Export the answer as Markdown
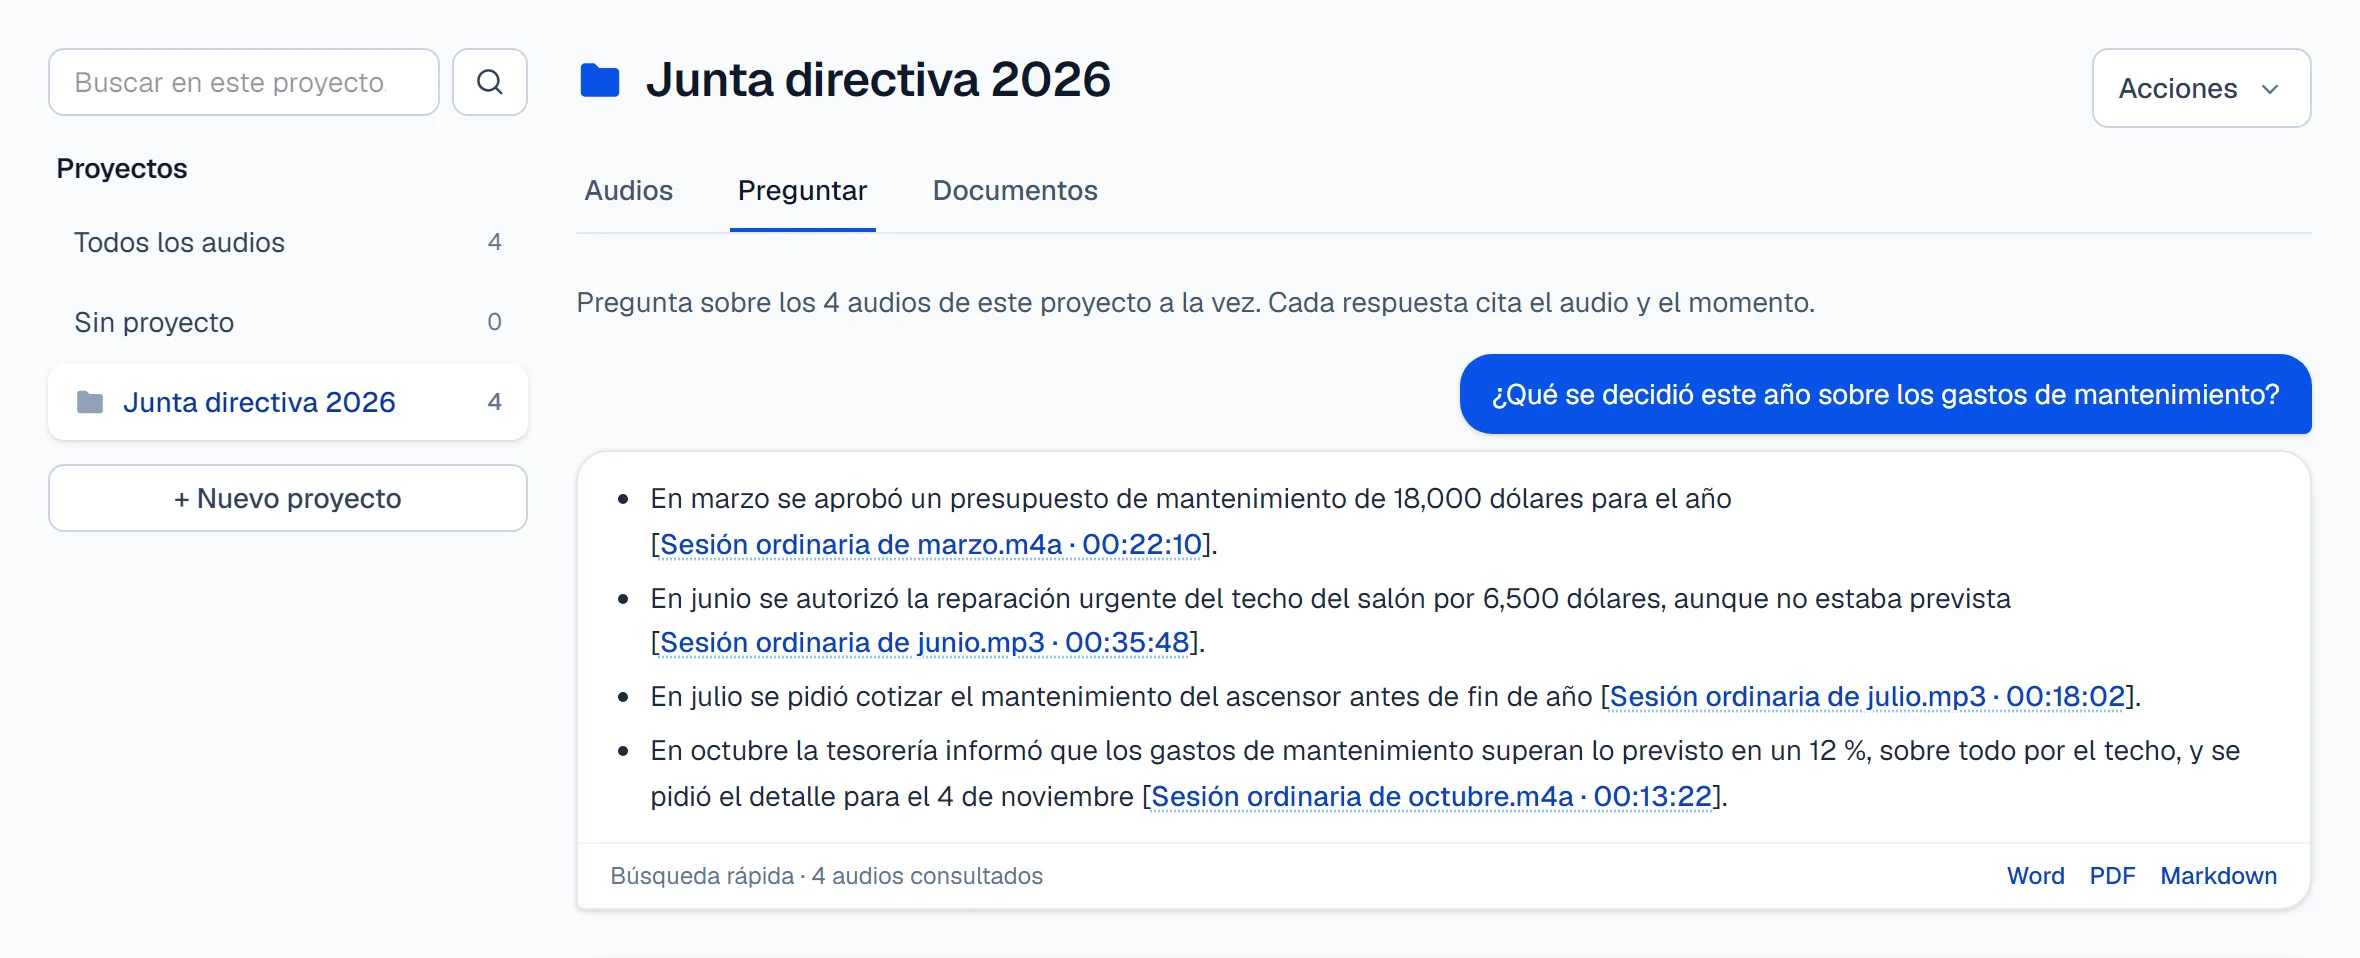 click(x=2218, y=876)
